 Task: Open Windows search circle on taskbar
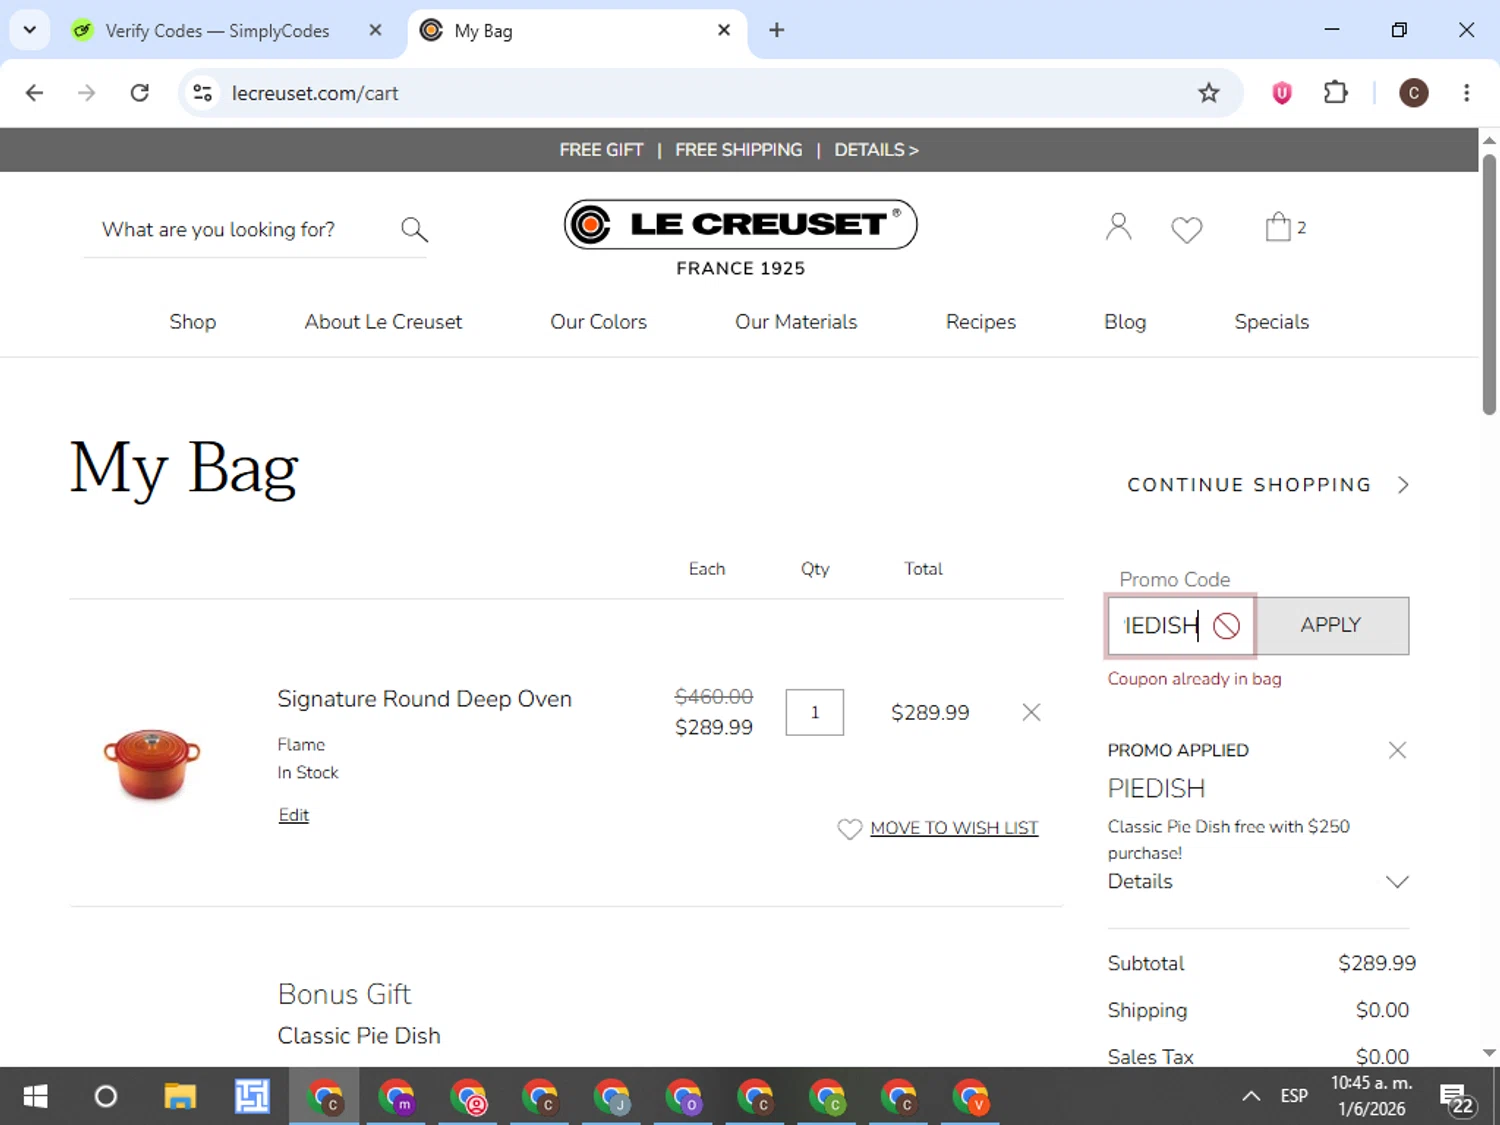[x=105, y=1097]
